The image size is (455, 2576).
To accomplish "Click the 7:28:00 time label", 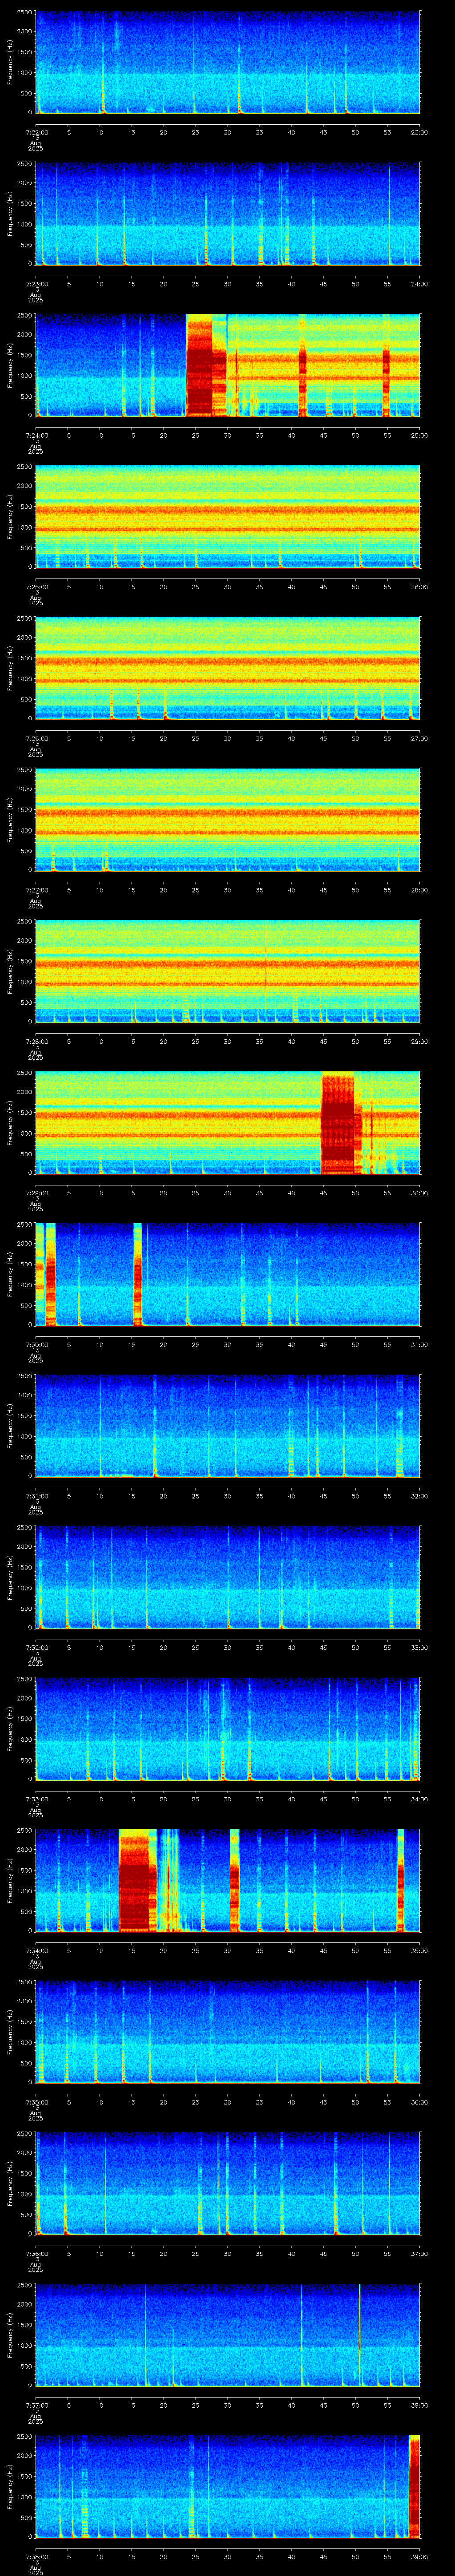I will pos(36,1041).
